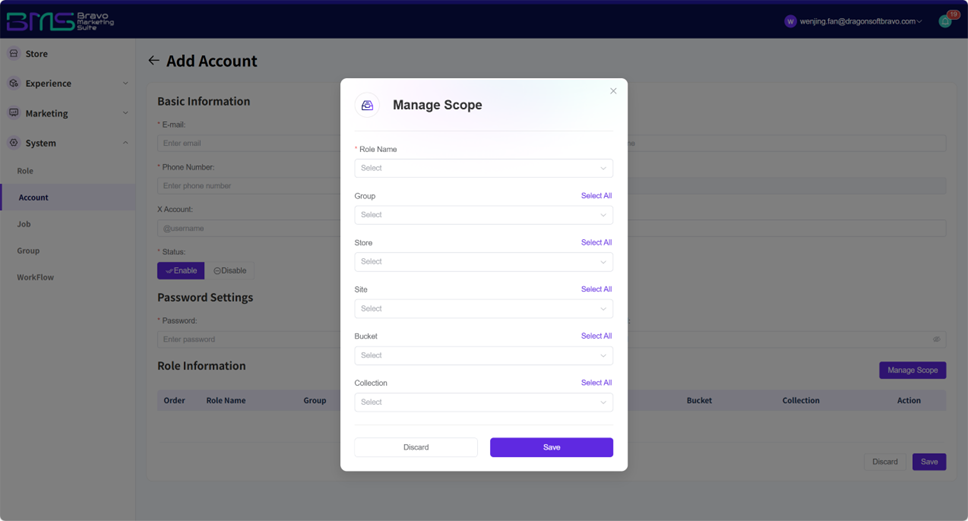
Task: Focus the E-mail input field
Action: 249,143
